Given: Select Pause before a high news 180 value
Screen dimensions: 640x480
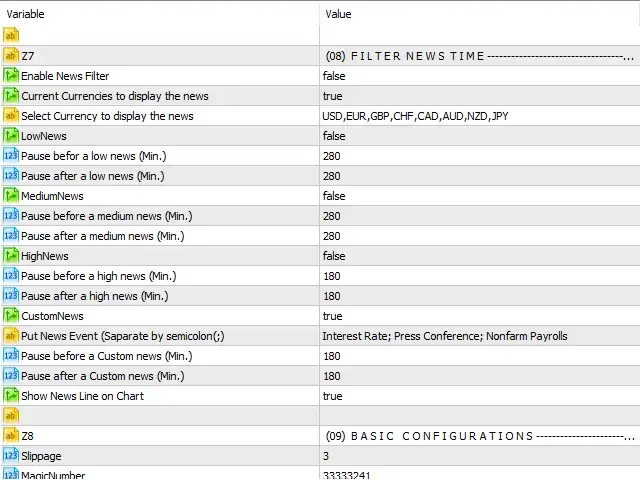Looking at the screenshot, I should pos(480,276).
